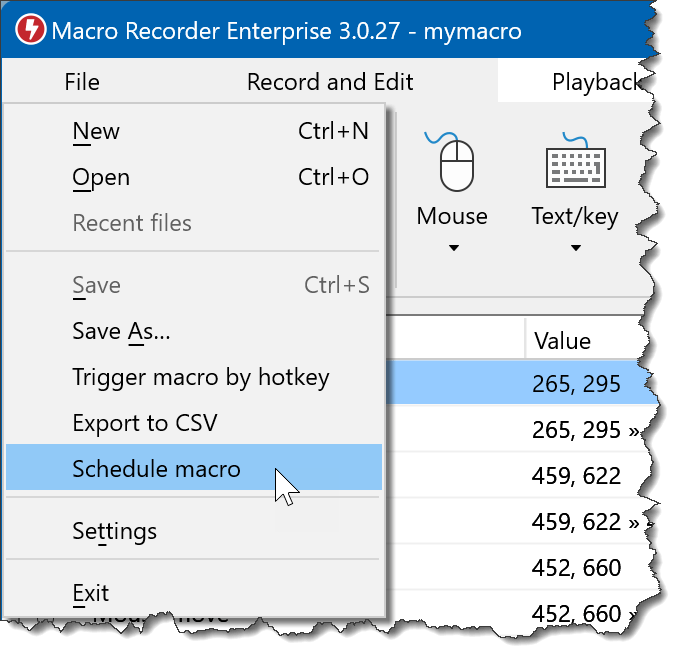Click the Mouse tool icon

pos(452,162)
